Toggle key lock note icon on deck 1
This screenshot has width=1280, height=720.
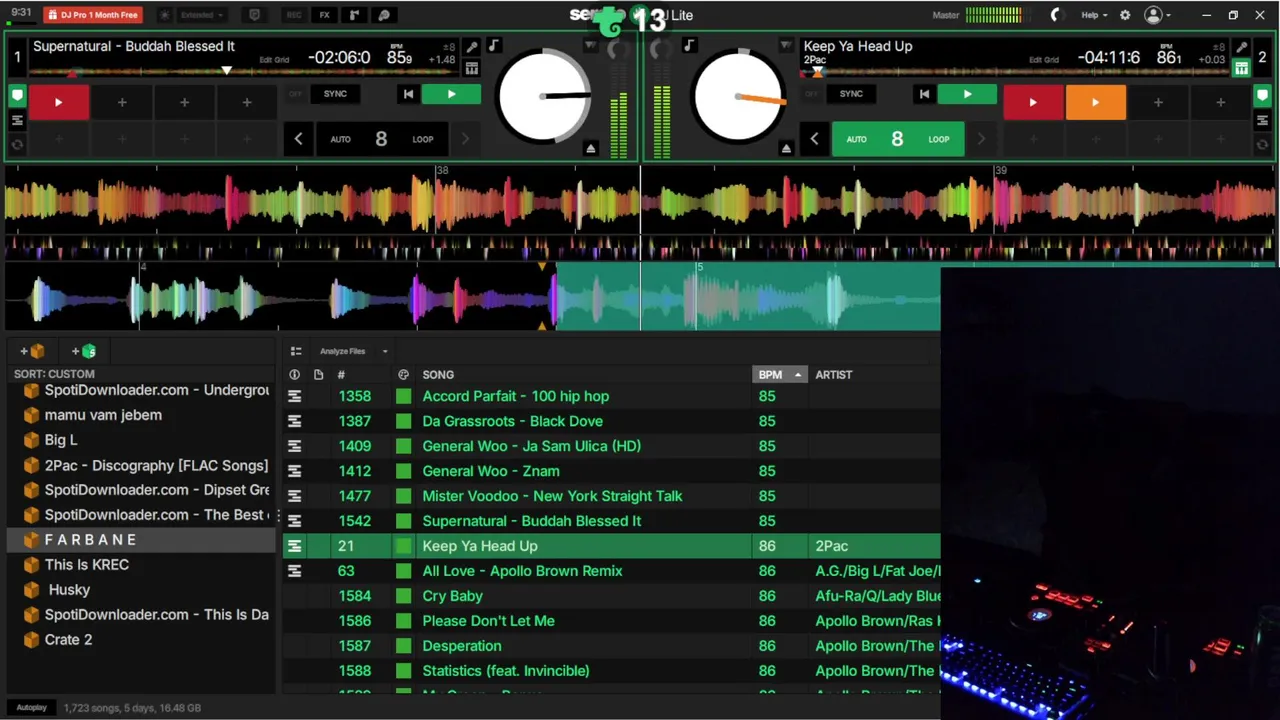pos(493,46)
